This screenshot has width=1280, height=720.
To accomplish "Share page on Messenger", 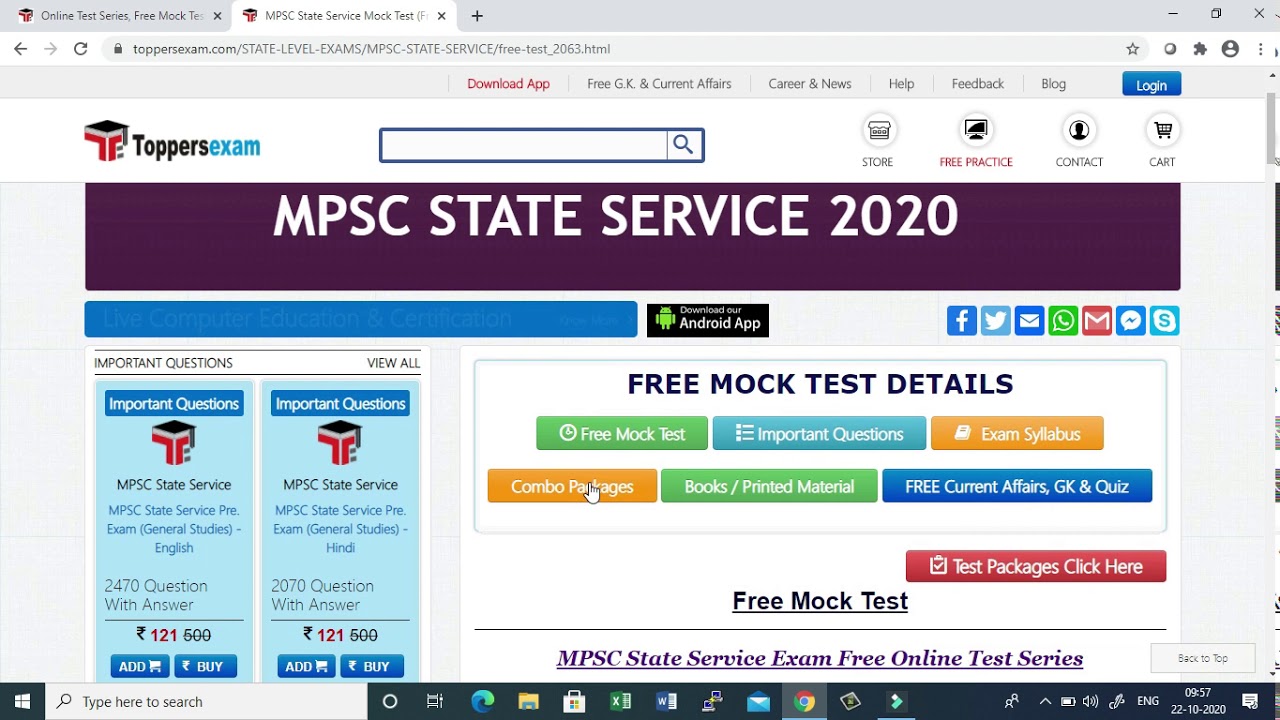I will 1131,321.
